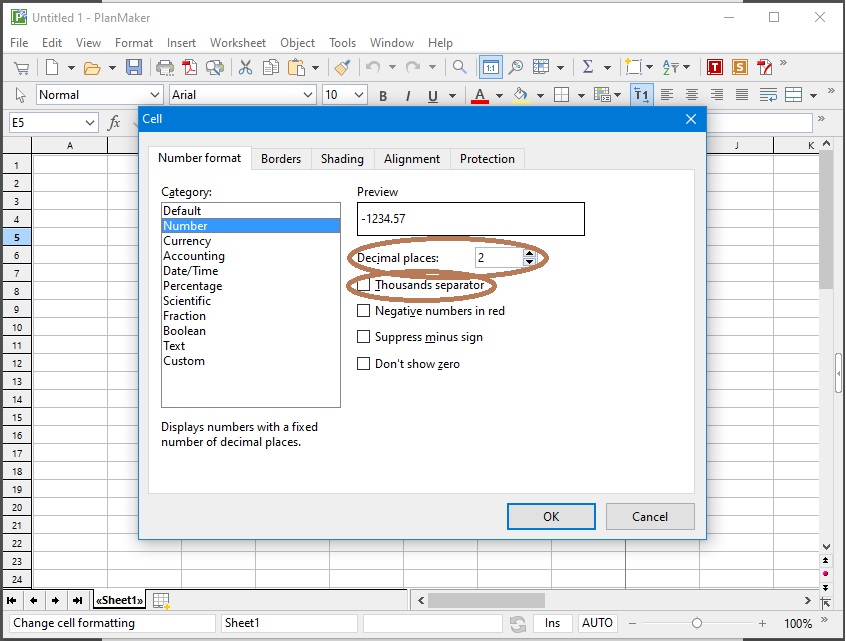Click the Italic formatting icon
The image size is (846, 641).
[x=408, y=95]
